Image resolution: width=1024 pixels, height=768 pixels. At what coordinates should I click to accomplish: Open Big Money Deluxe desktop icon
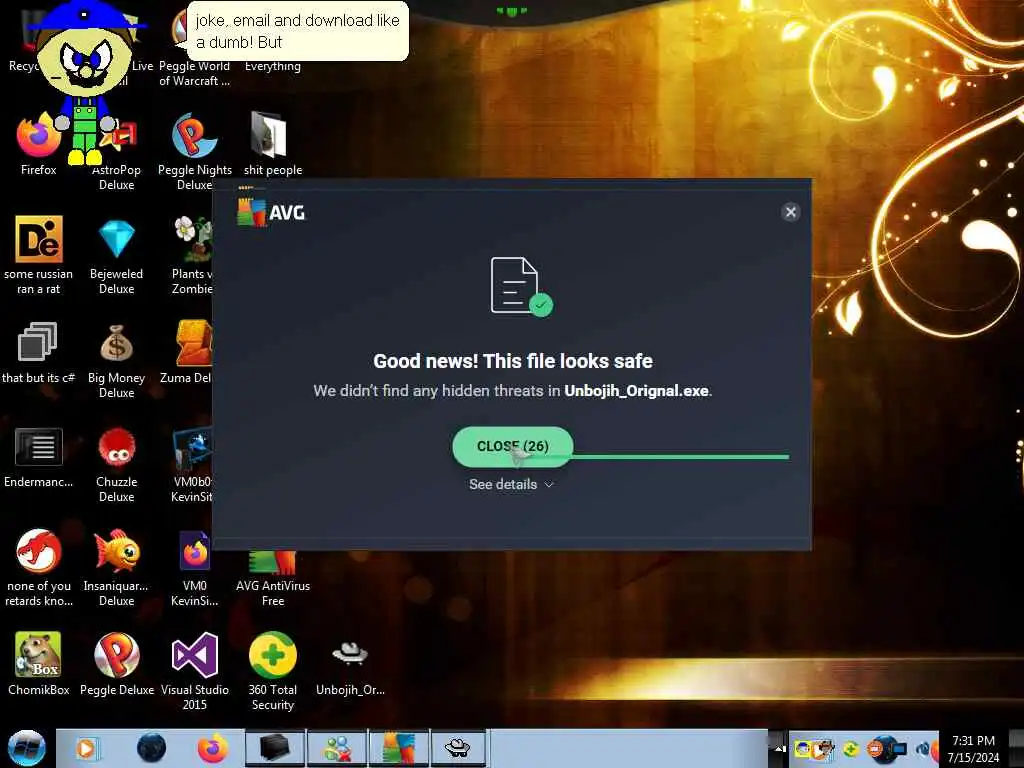tap(116, 360)
